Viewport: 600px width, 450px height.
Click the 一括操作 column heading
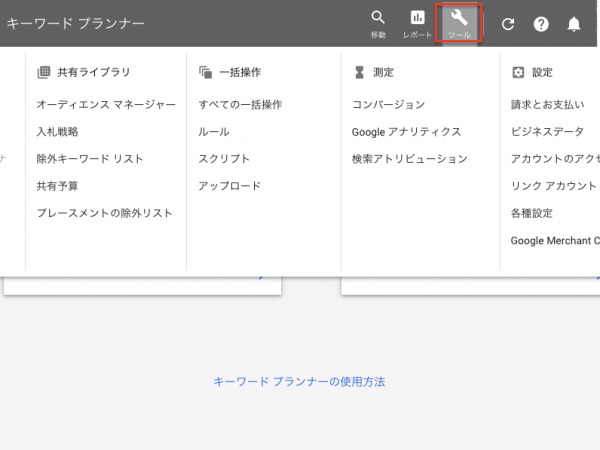pyautogui.click(x=240, y=72)
